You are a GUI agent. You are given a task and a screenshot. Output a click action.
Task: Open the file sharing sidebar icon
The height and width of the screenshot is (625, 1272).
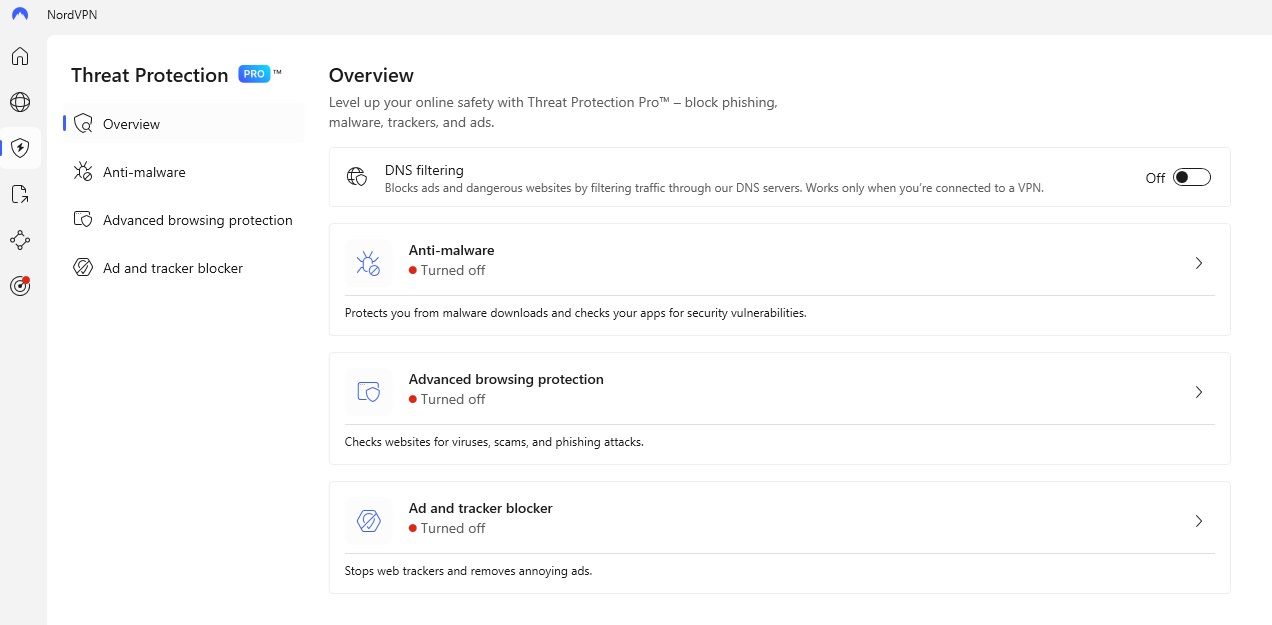point(20,194)
